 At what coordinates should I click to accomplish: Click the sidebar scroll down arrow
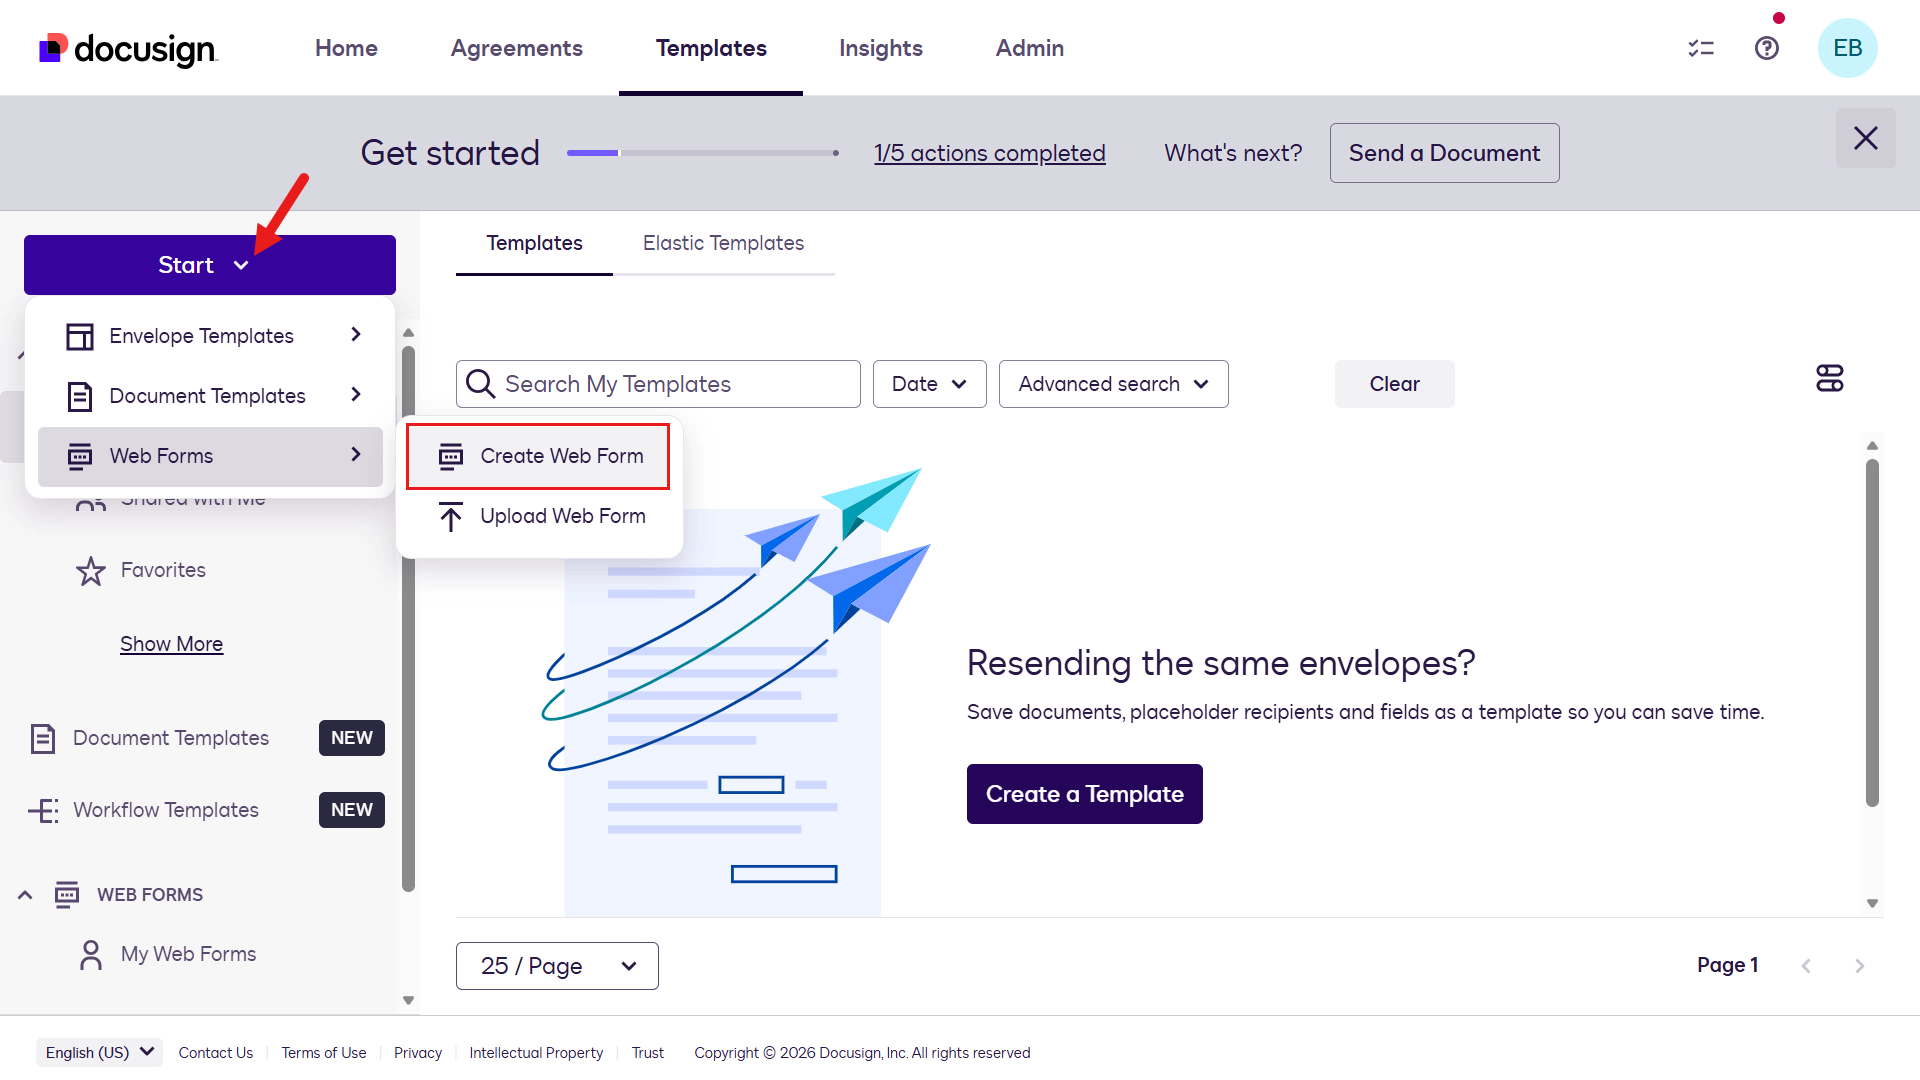408,1000
